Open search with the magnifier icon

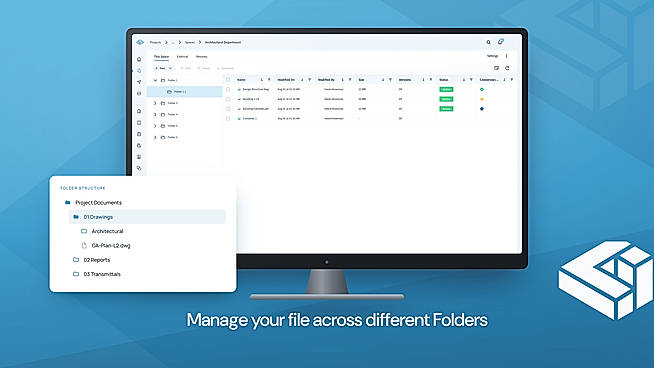coord(488,42)
